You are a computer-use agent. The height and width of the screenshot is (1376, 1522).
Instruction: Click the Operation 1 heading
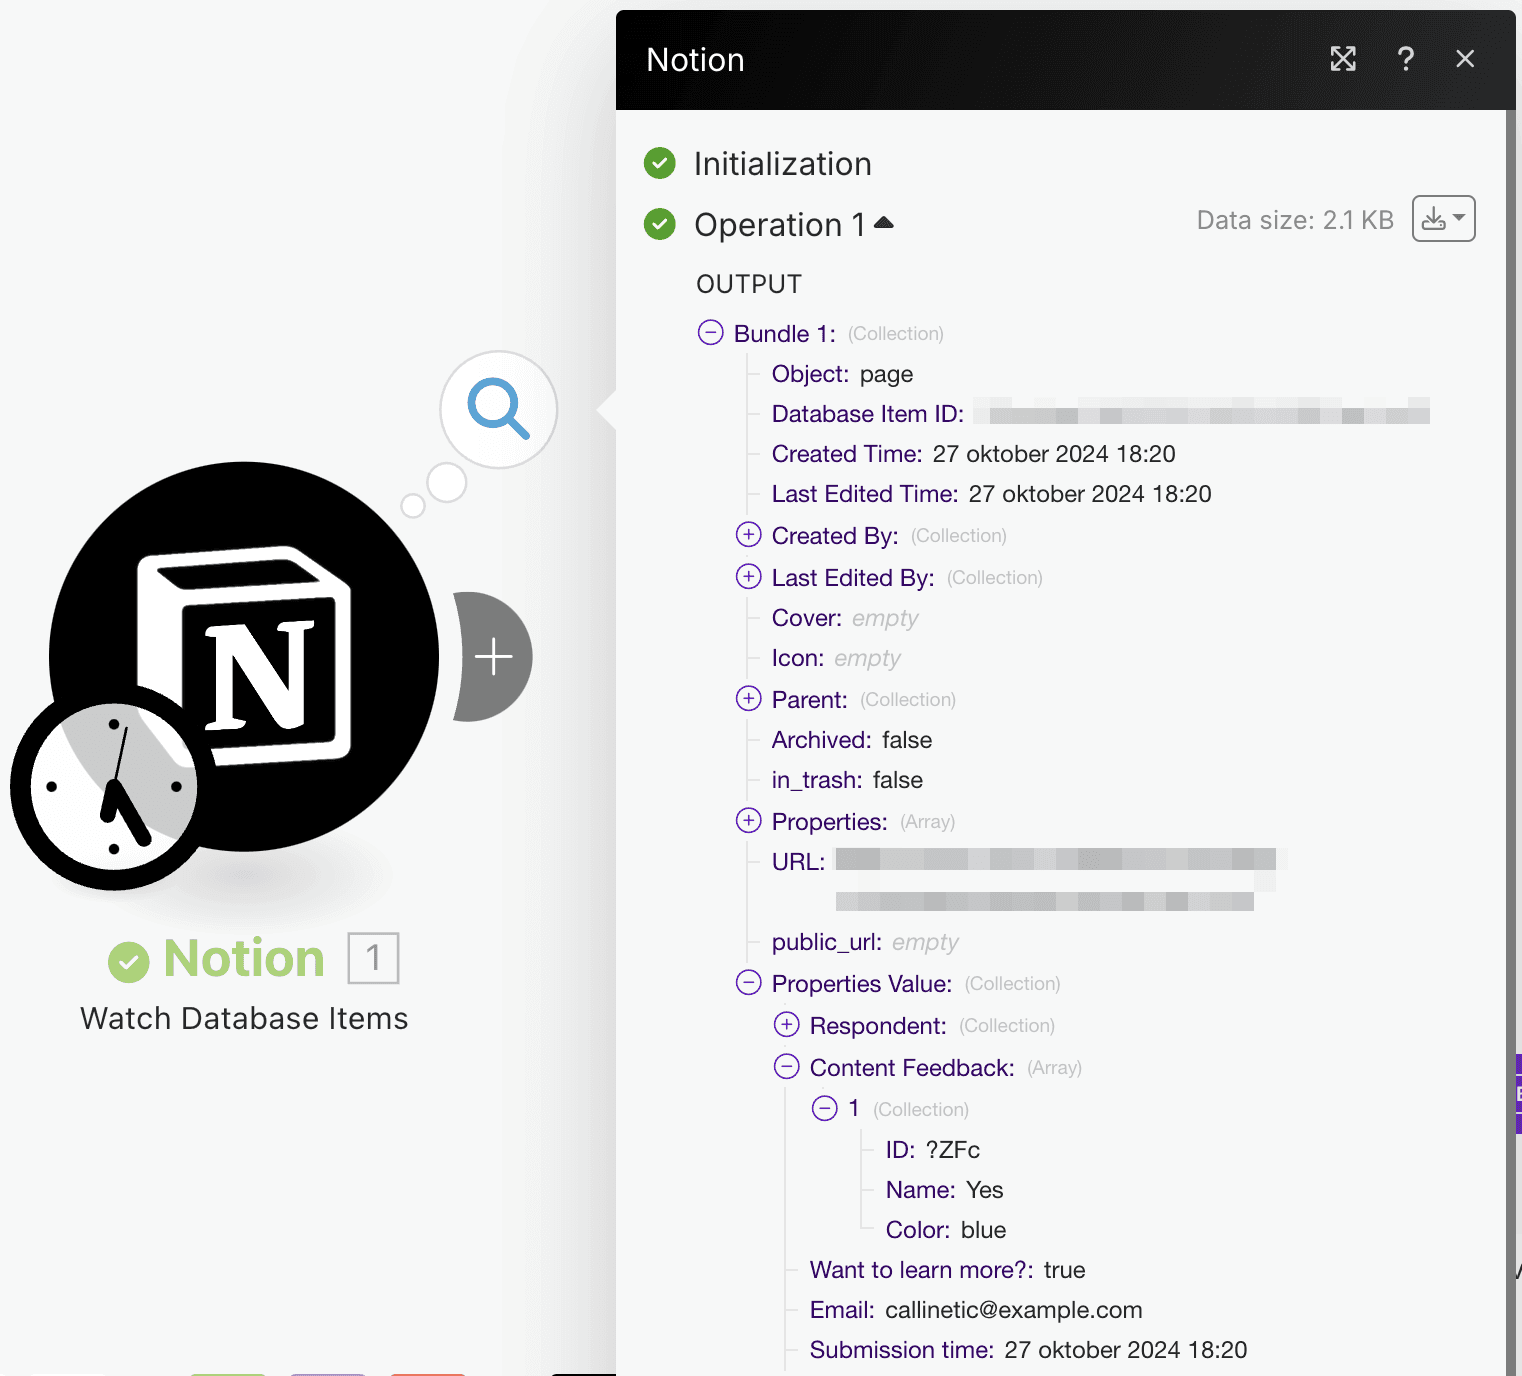pyautogui.click(x=780, y=225)
